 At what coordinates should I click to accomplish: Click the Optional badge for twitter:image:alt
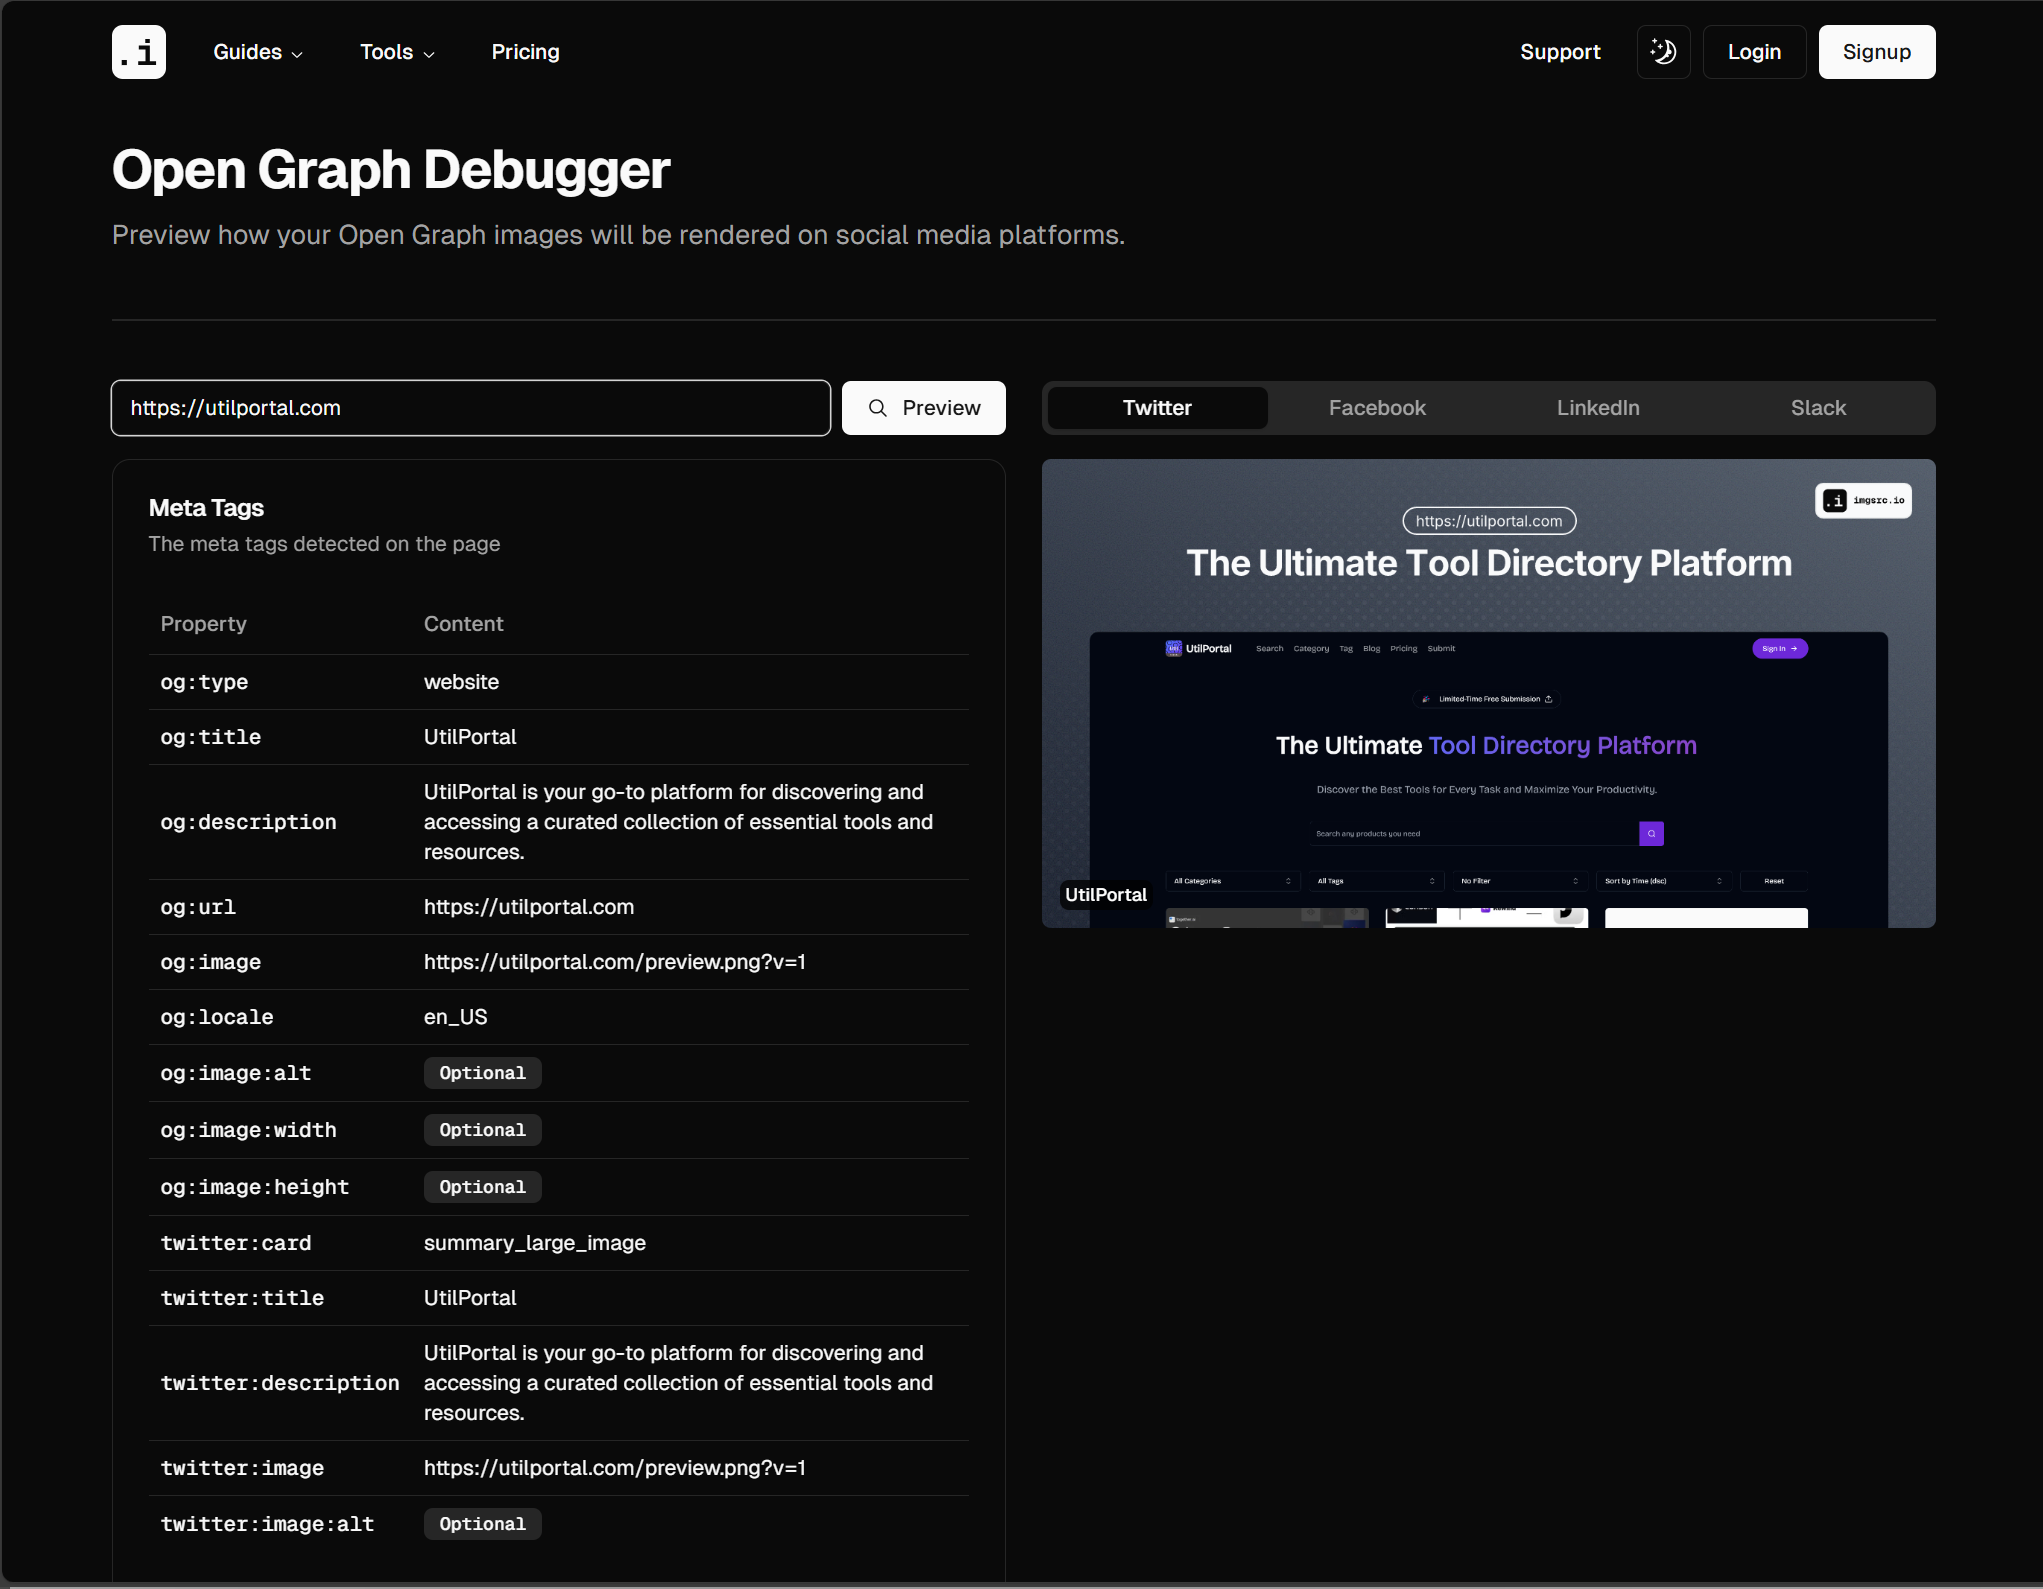482,1524
